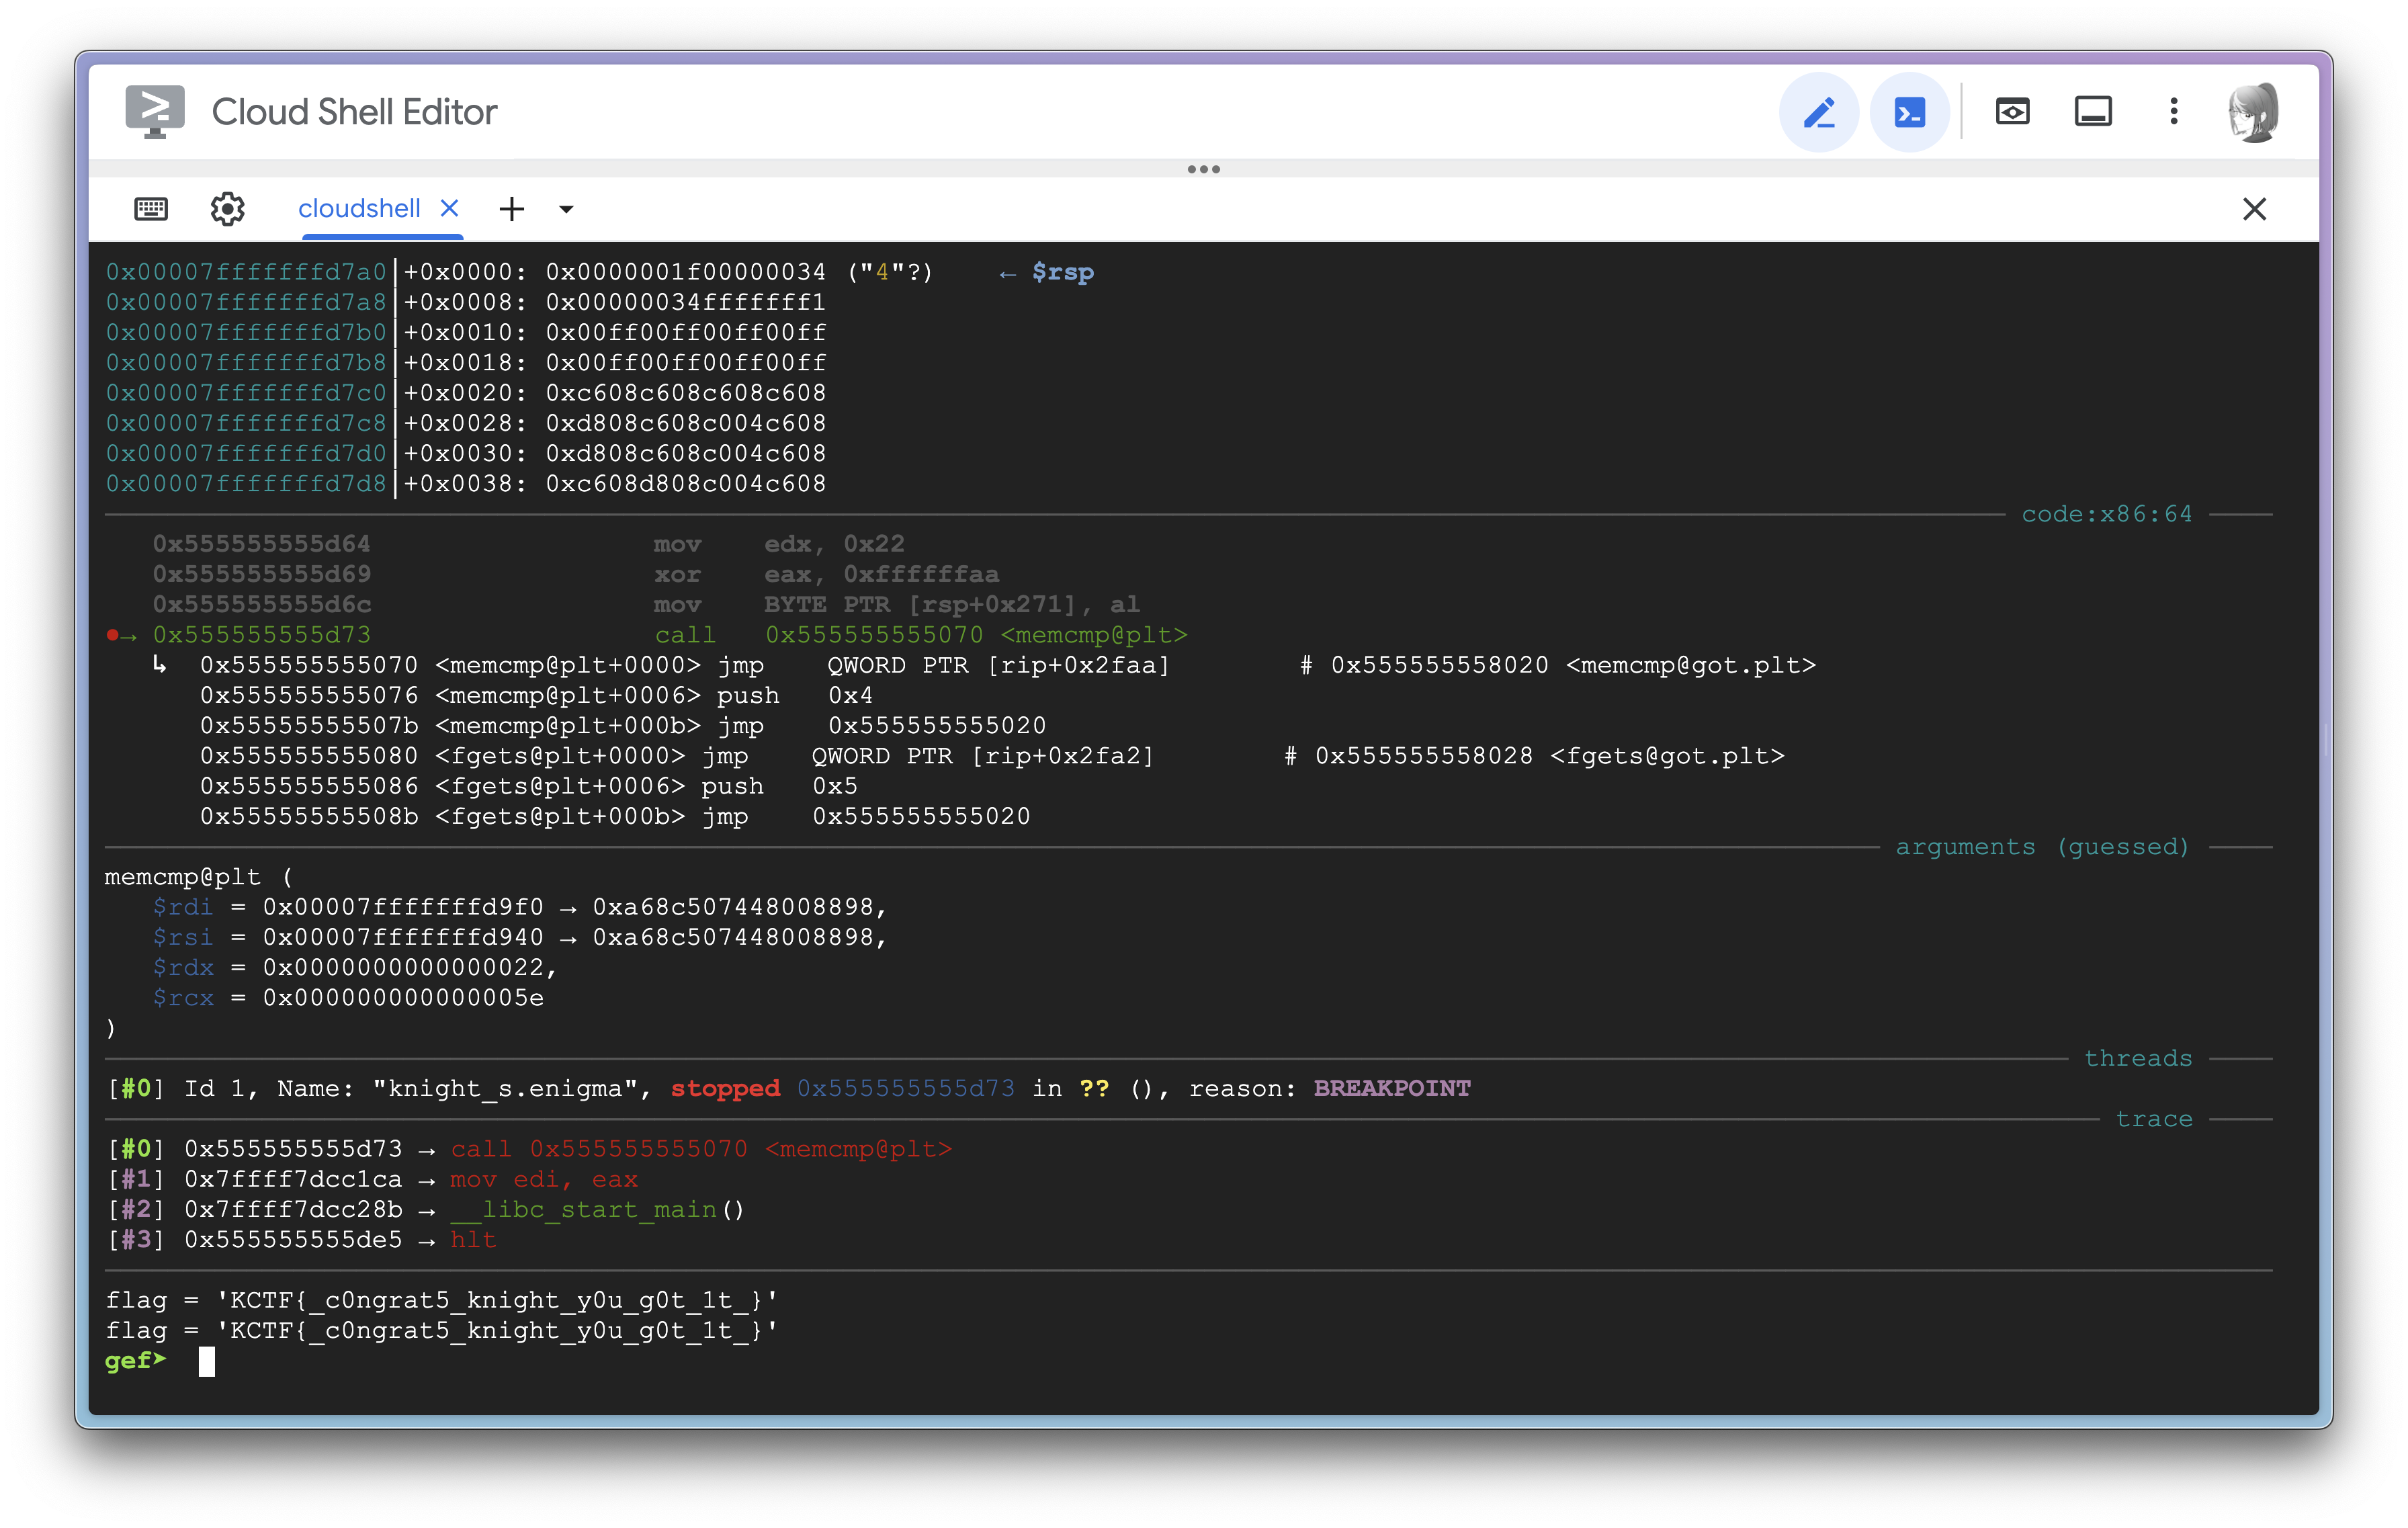Add a new terminal tab with plus

(x=512, y=208)
